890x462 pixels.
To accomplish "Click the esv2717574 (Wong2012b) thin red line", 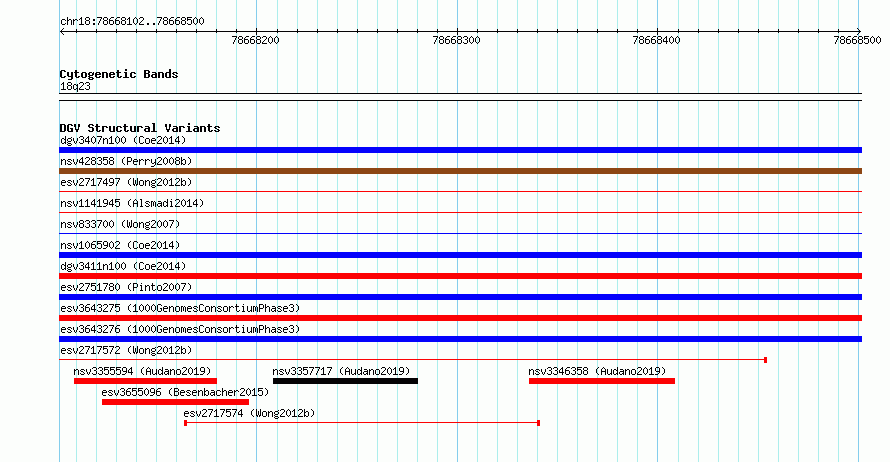I will point(362,423).
